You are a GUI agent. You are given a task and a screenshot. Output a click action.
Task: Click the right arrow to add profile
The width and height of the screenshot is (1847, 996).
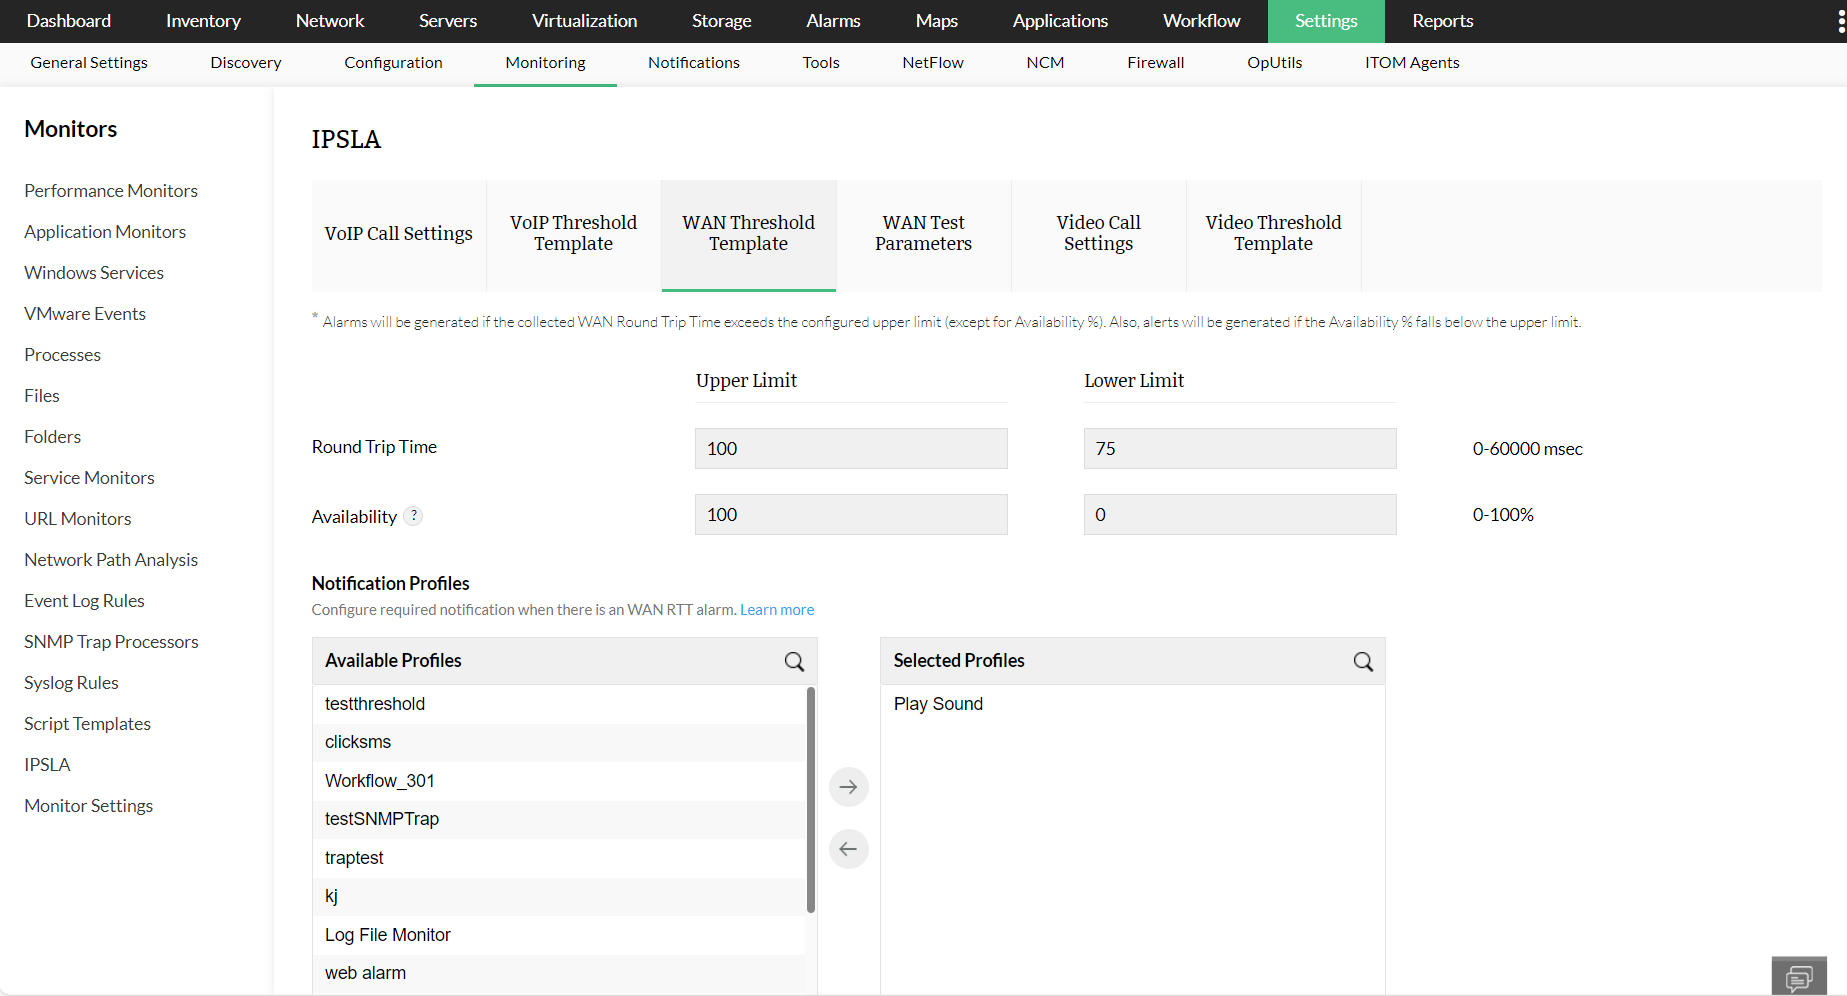848,787
